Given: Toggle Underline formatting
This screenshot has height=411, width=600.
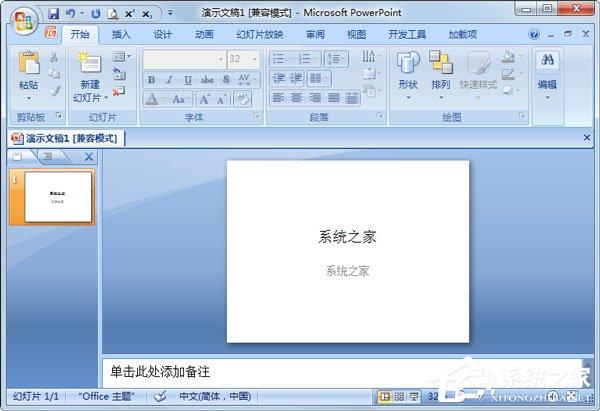Looking at the screenshot, I should [x=188, y=80].
